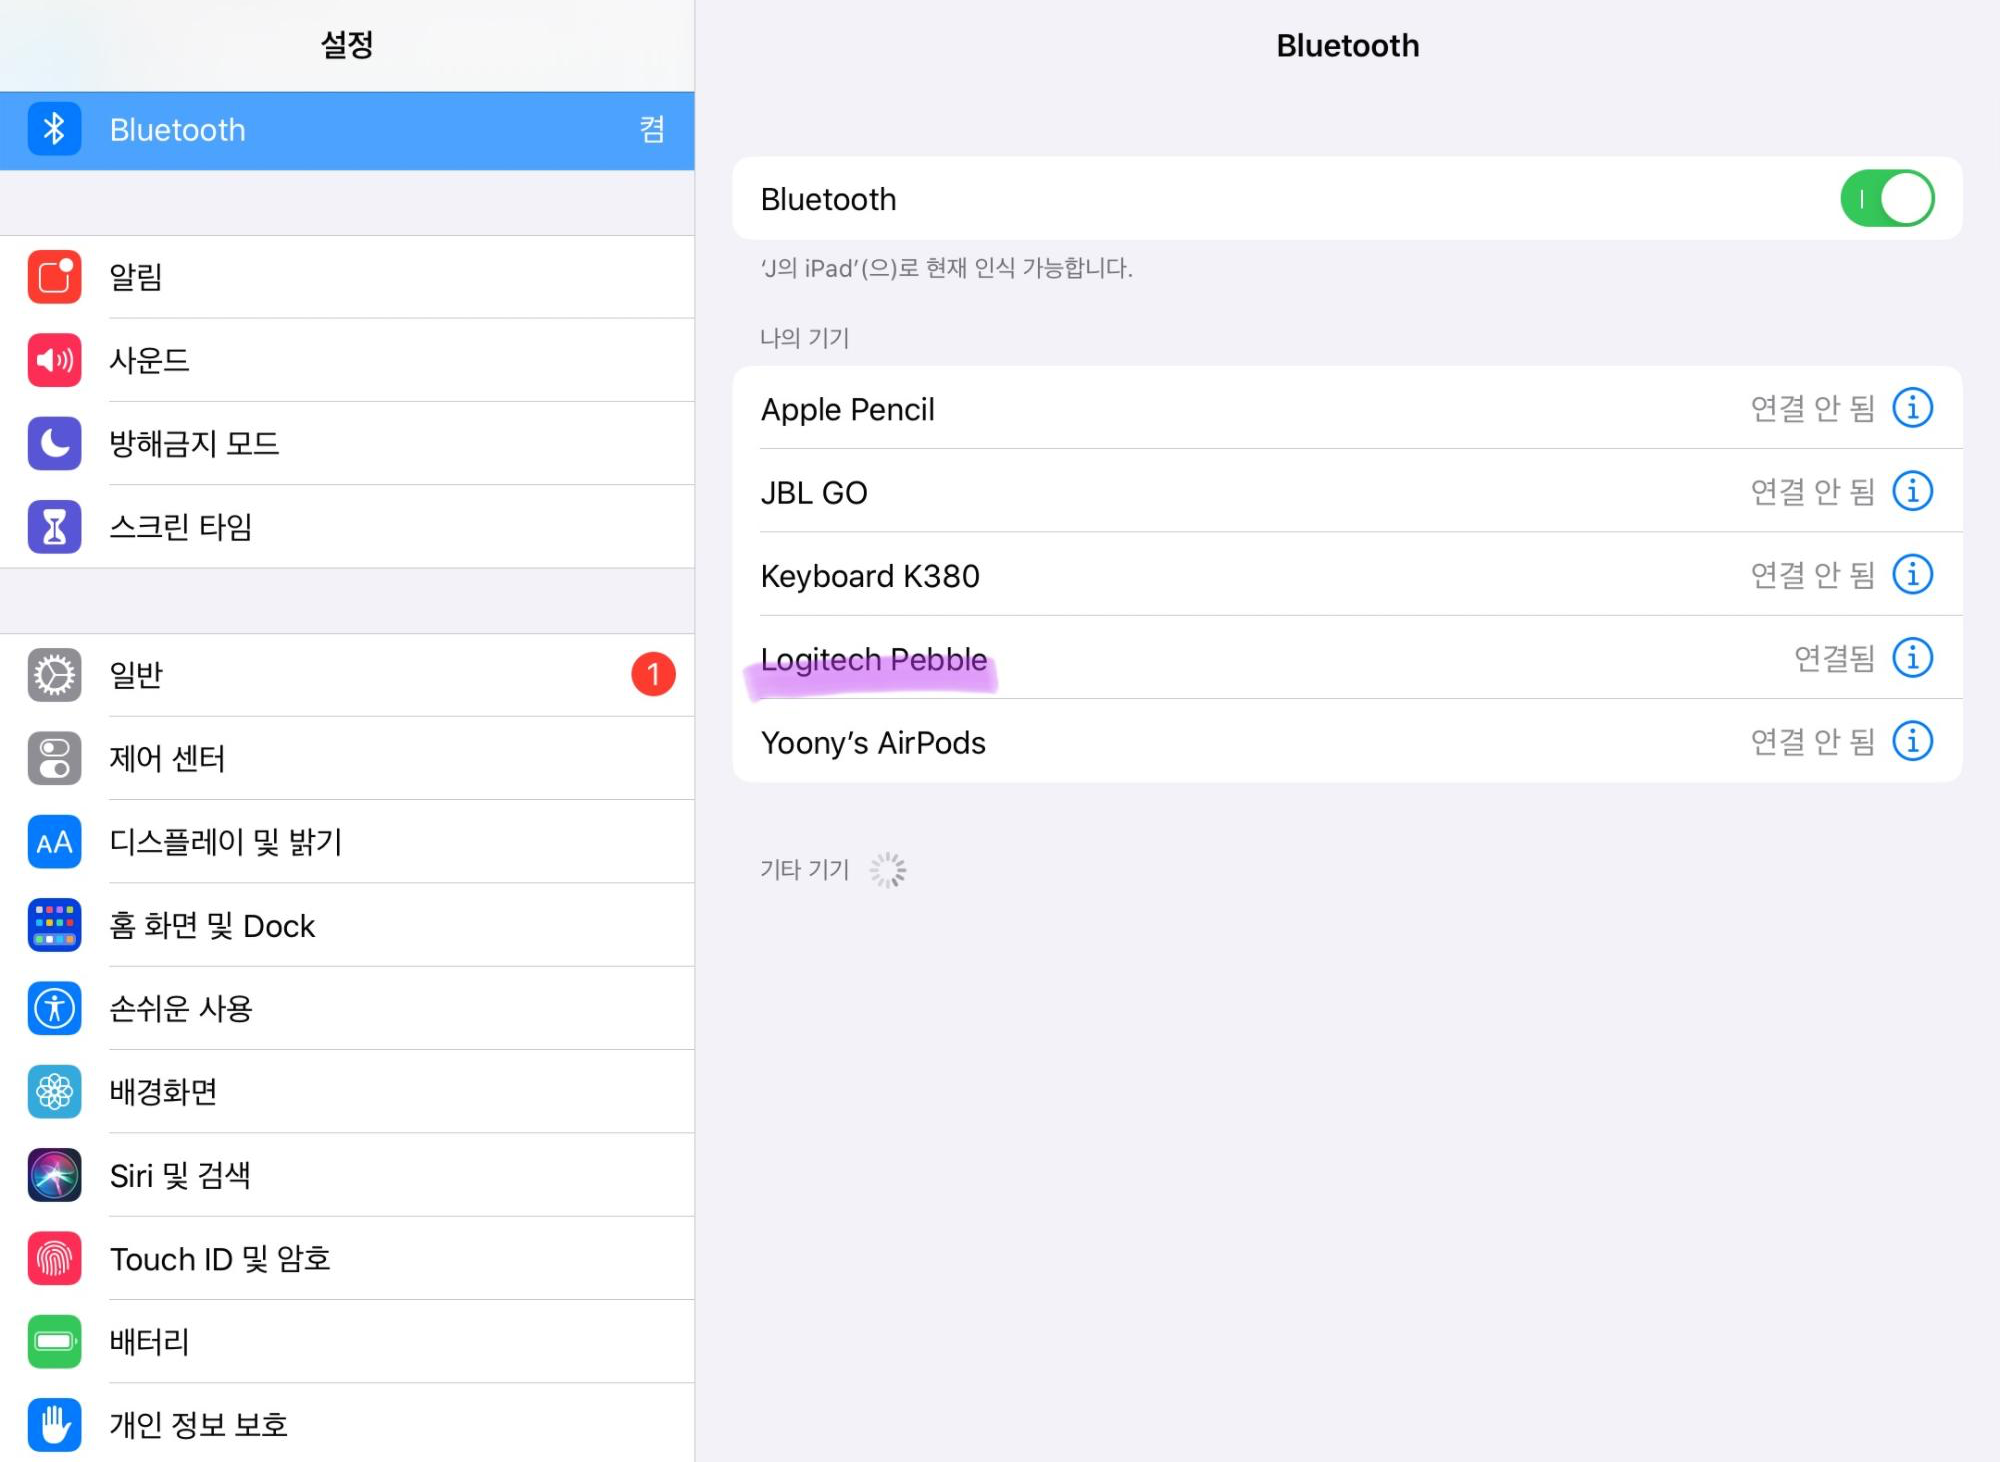2000x1462 pixels.
Task: Open info for JBL GO device
Action: pyautogui.click(x=1912, y=492)
